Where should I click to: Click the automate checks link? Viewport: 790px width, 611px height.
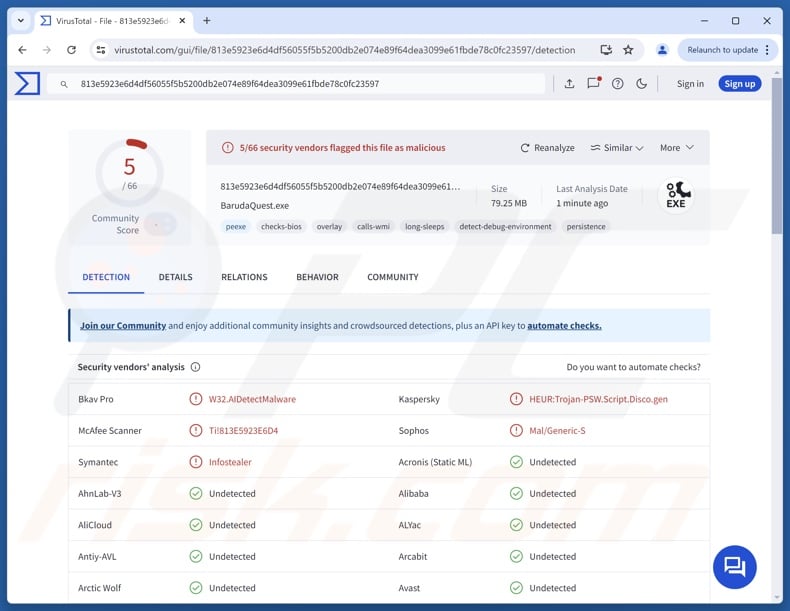tap(564, 326)
